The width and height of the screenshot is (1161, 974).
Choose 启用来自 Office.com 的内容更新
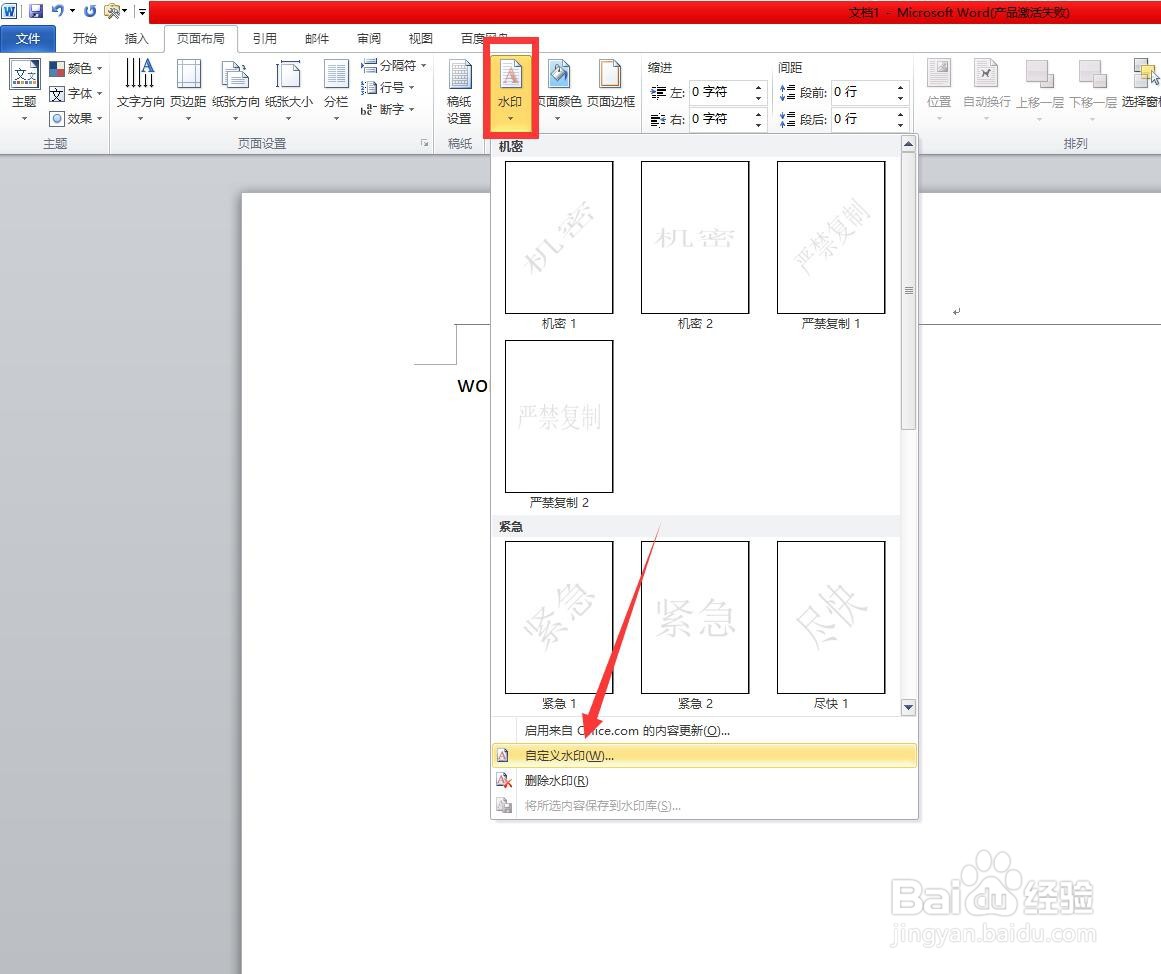pyautogui.click(x=704, y=730)
